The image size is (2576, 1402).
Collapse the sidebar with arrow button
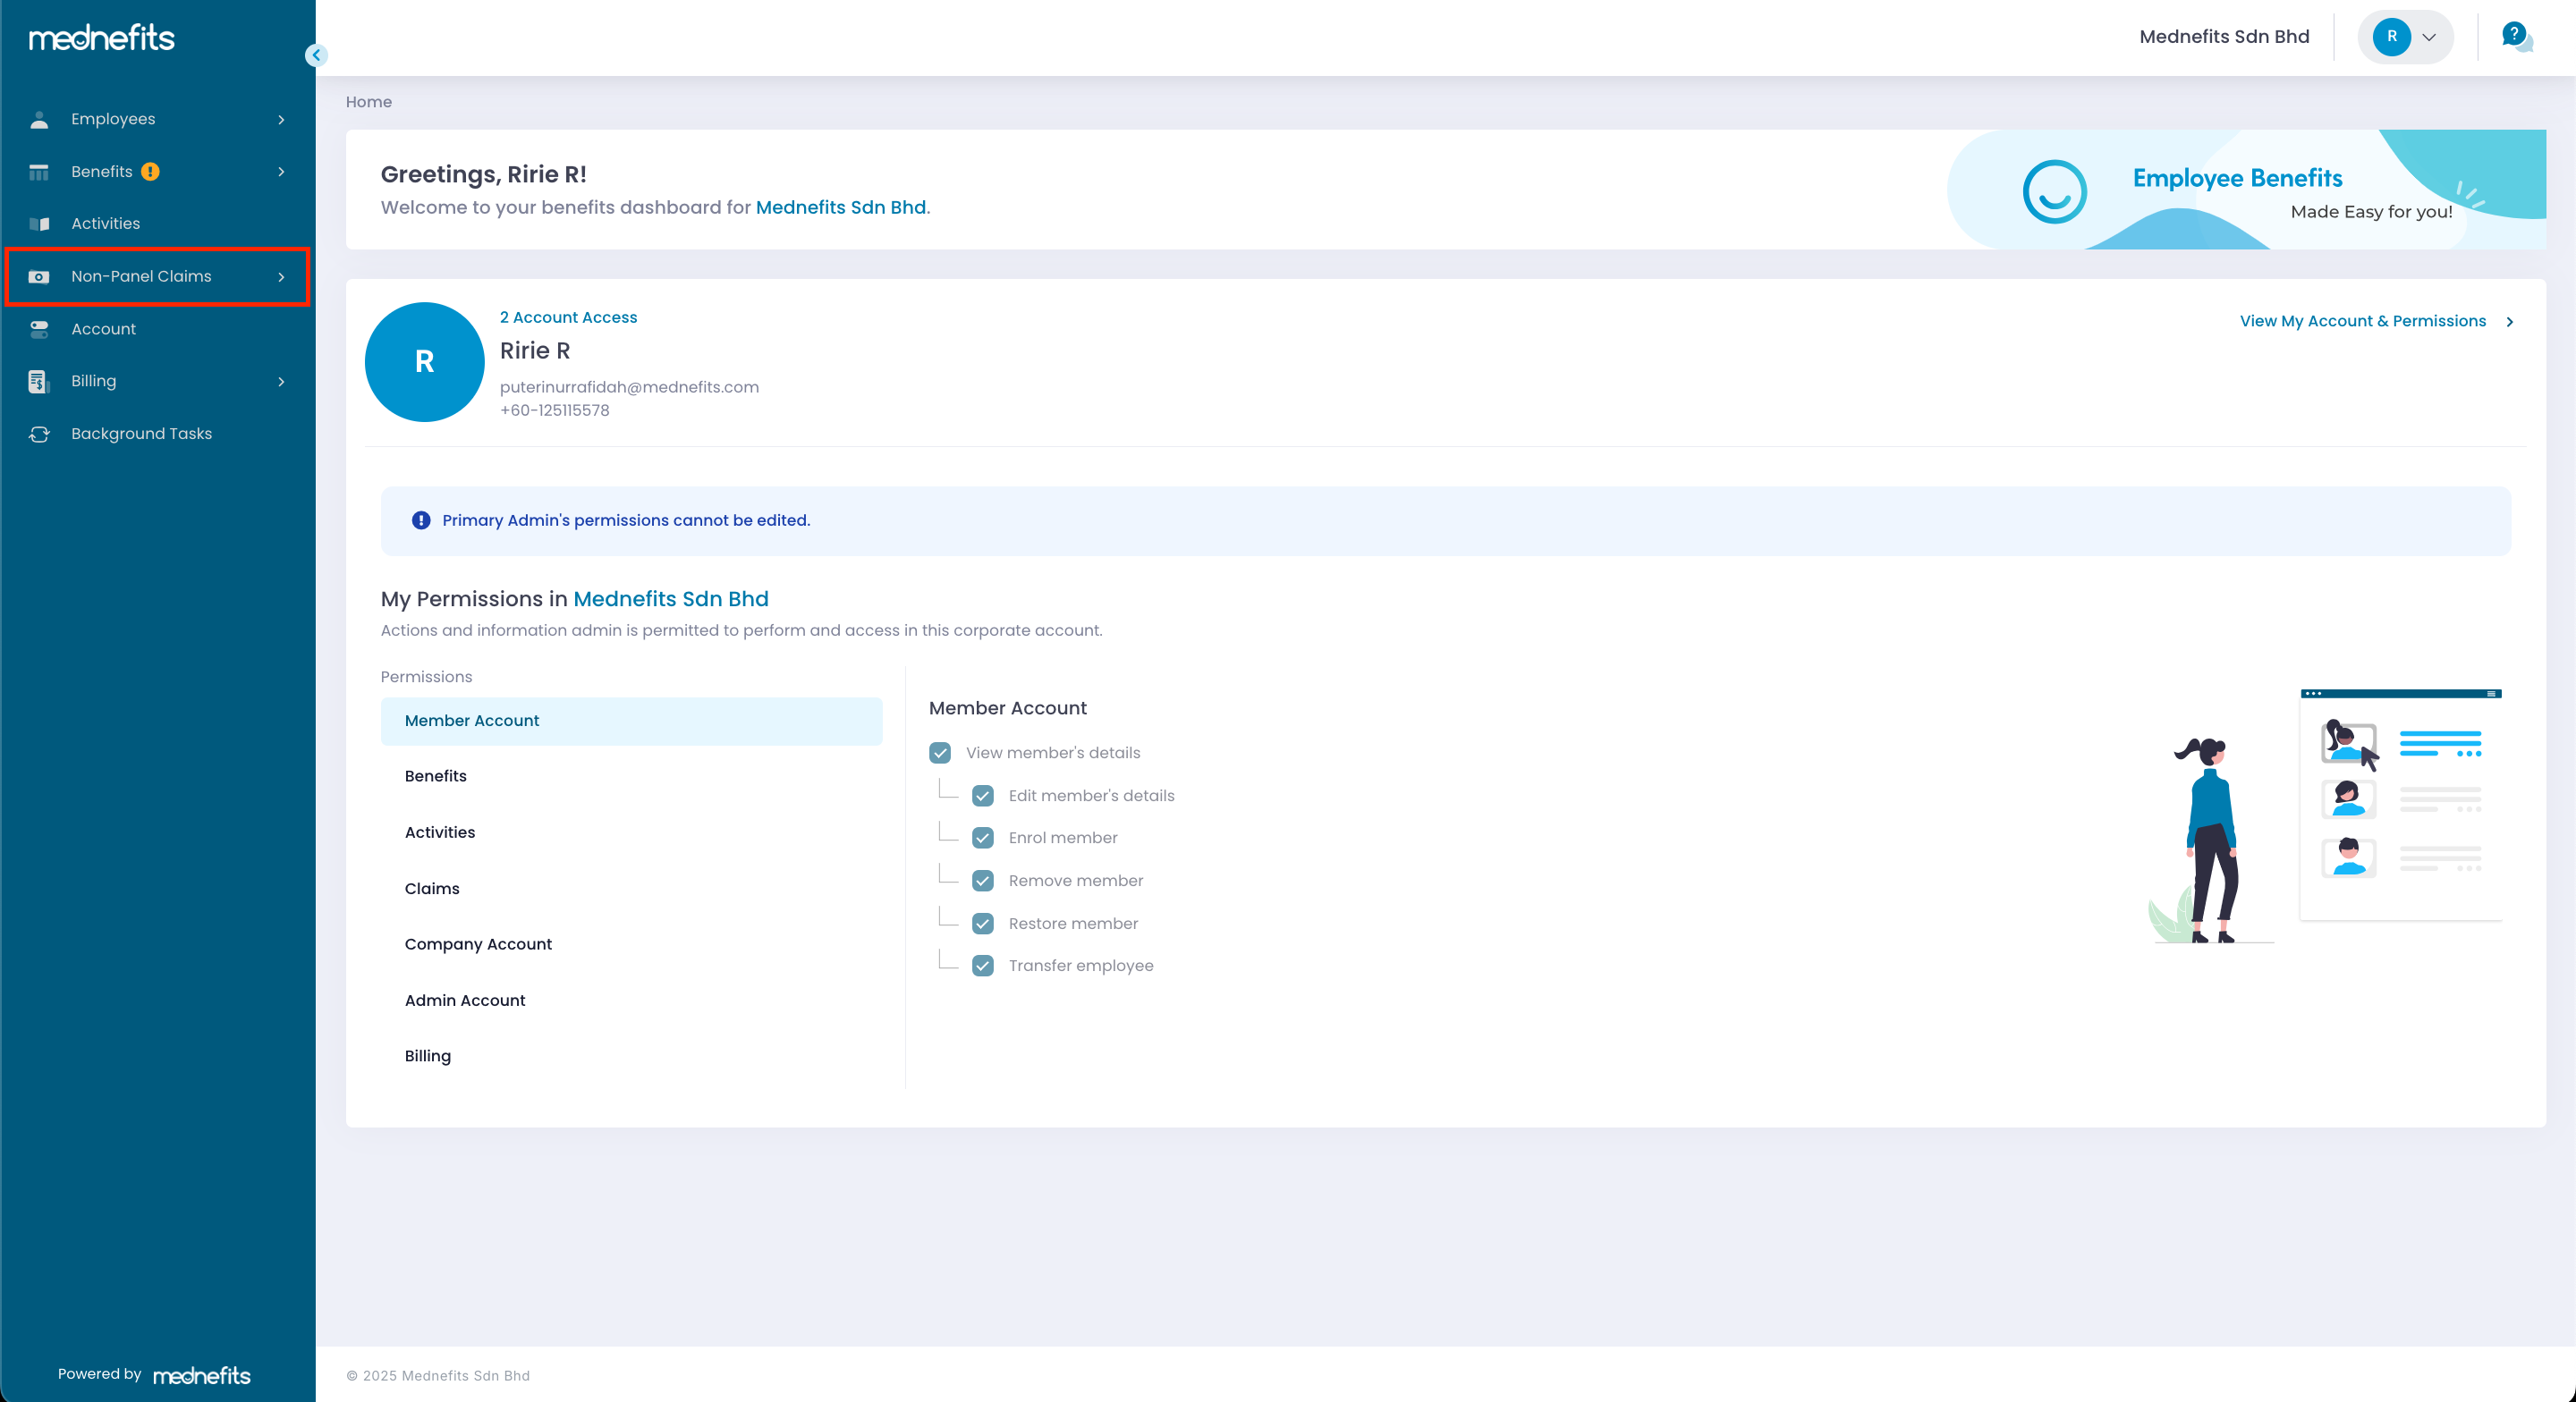click(316, 56)
